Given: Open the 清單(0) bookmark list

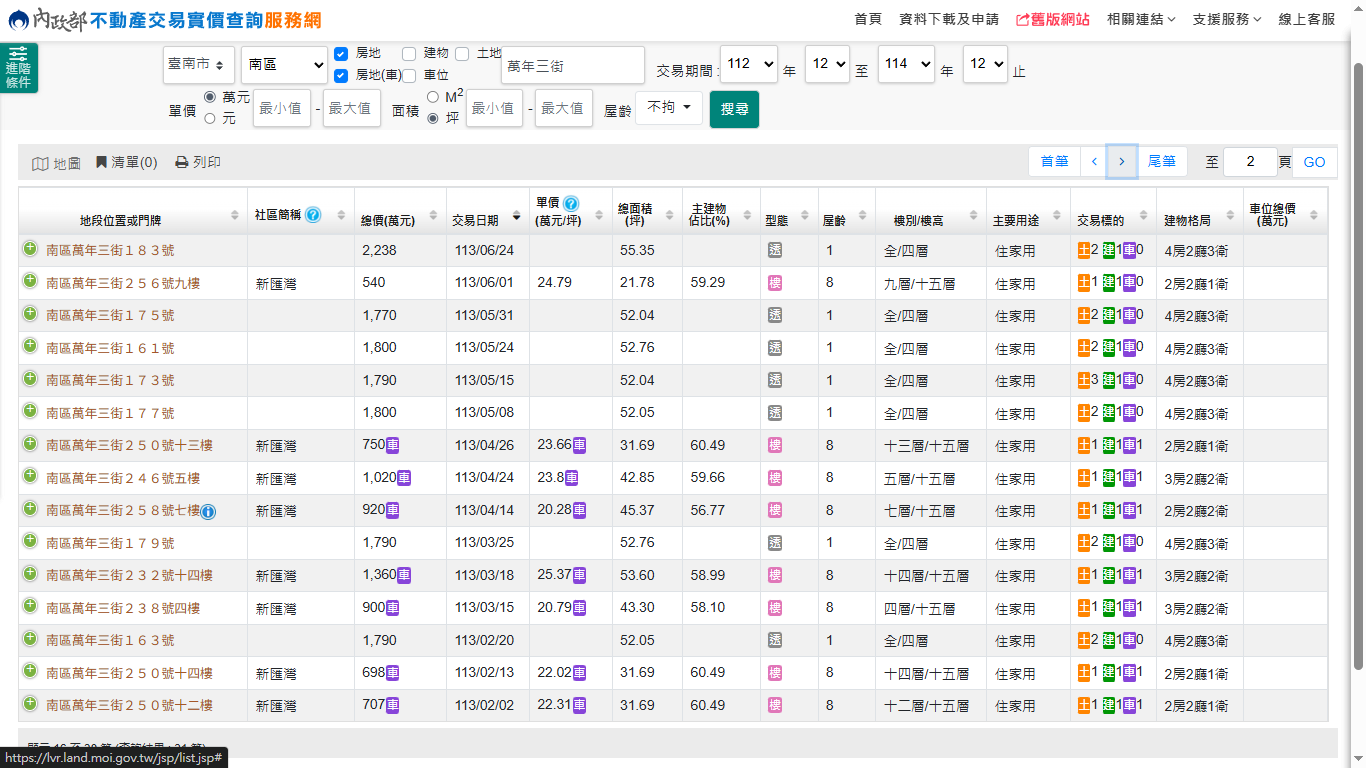Looking at the screenshot, I should click(125, 162).
